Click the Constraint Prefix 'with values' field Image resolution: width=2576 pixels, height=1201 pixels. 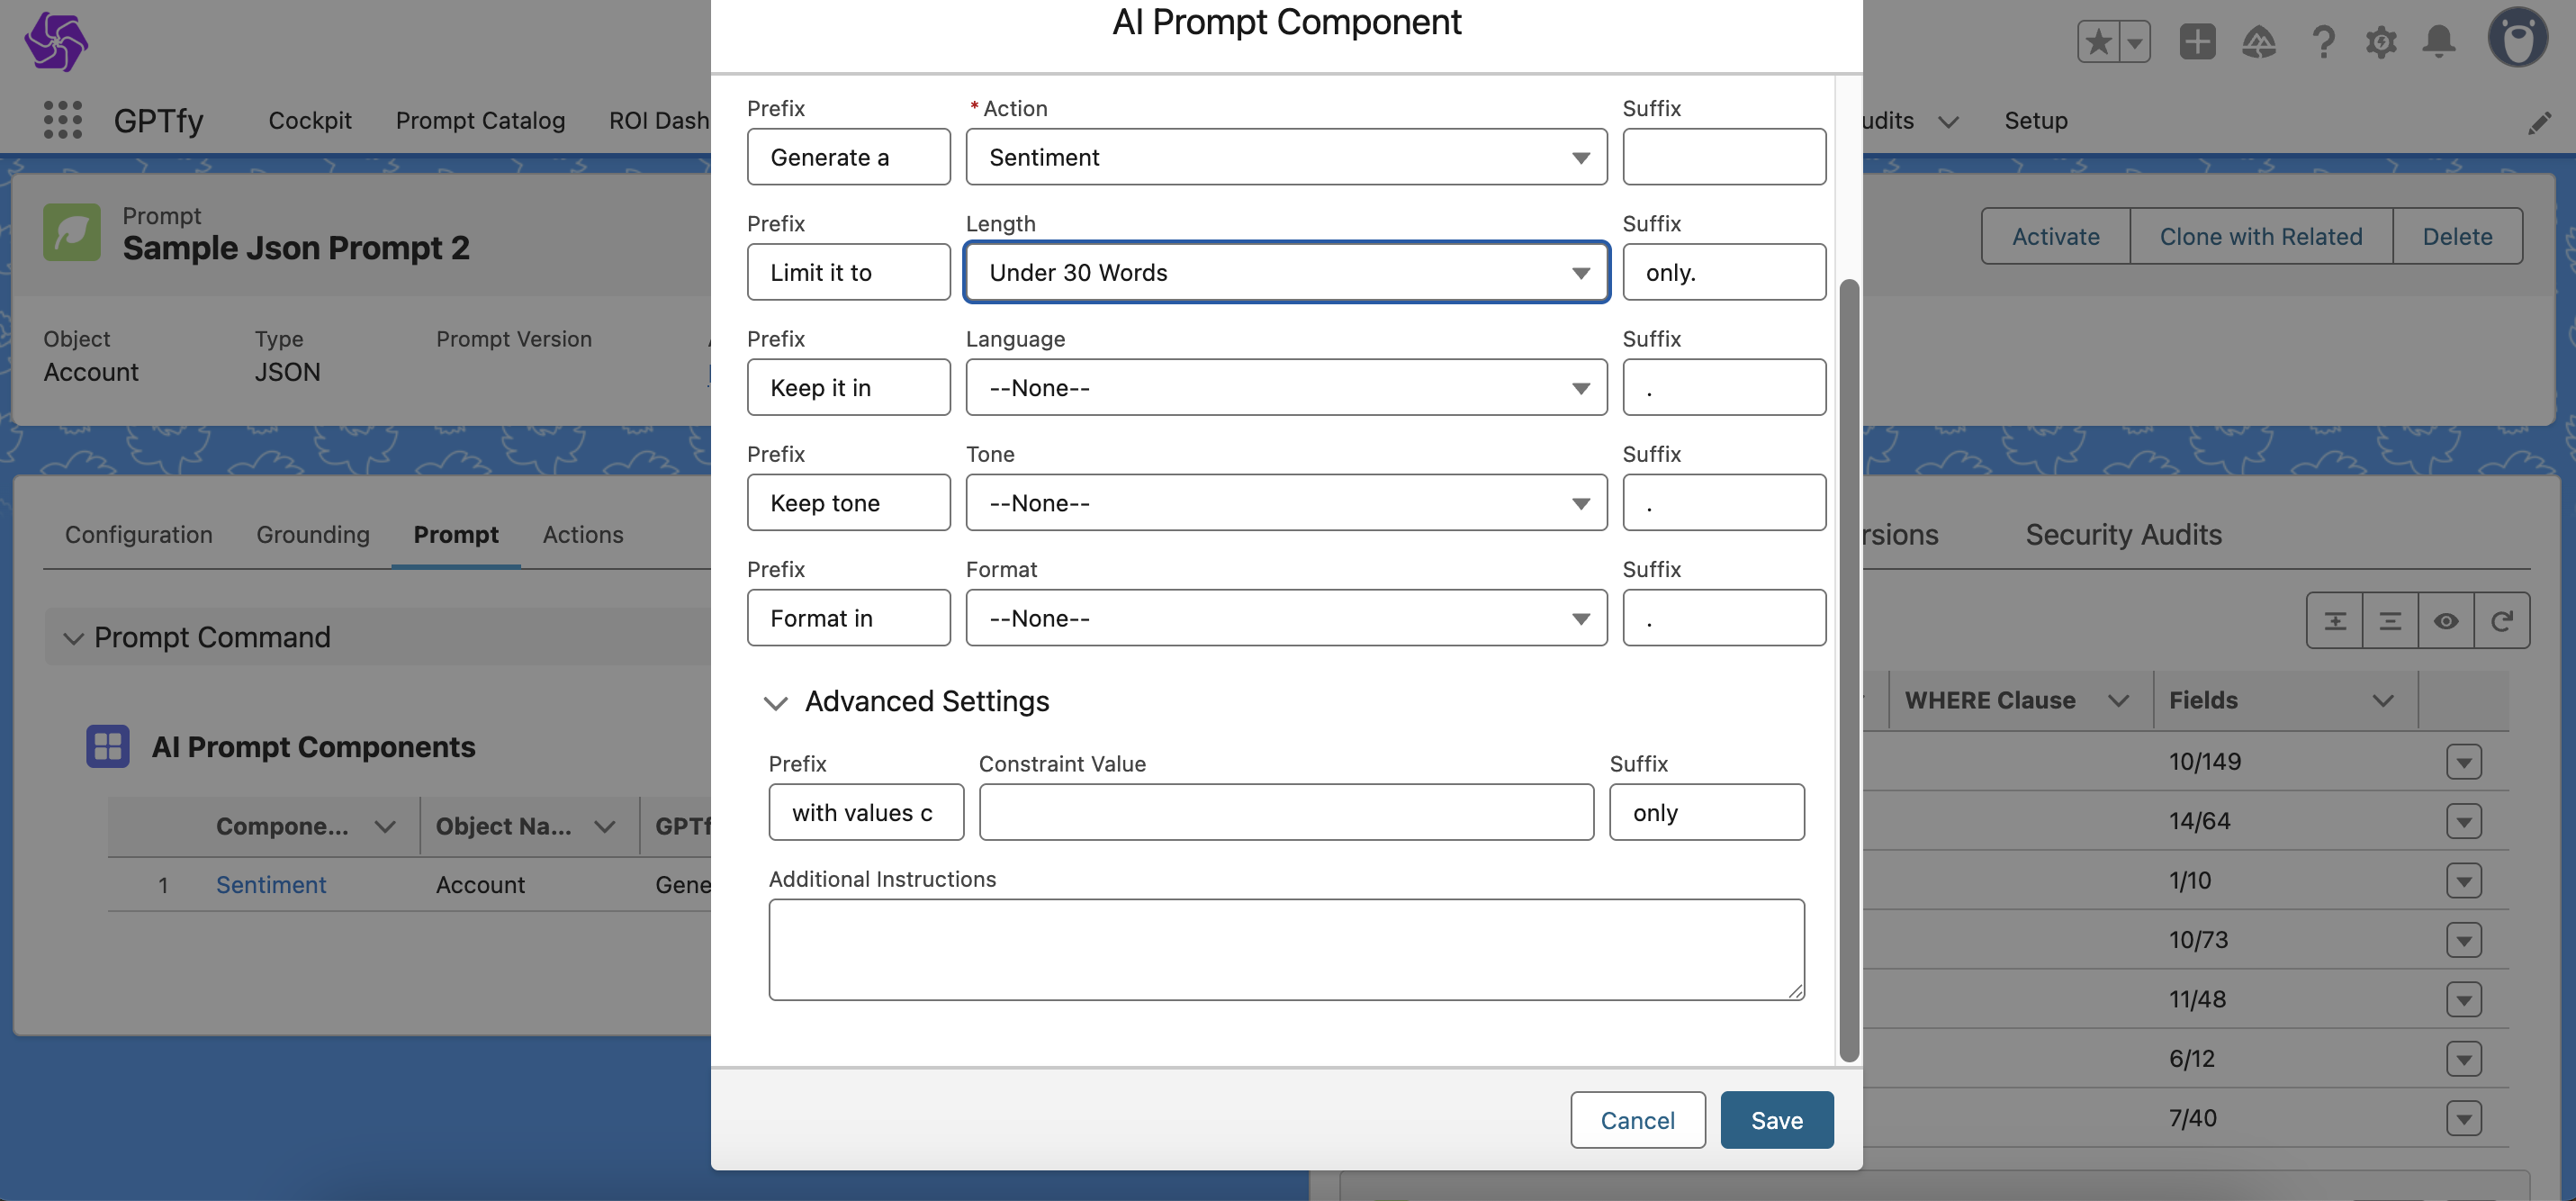(866, 812)
